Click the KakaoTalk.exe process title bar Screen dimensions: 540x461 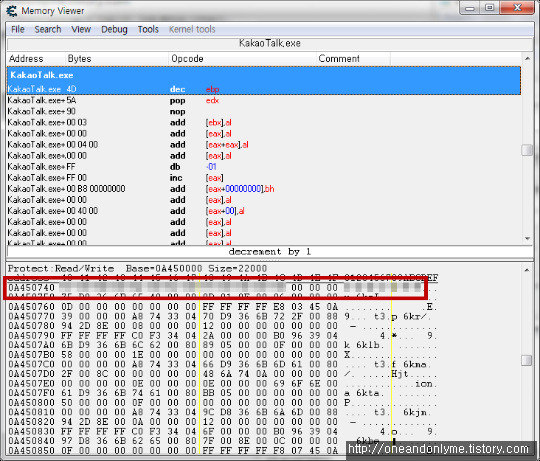tap(270, 43)
